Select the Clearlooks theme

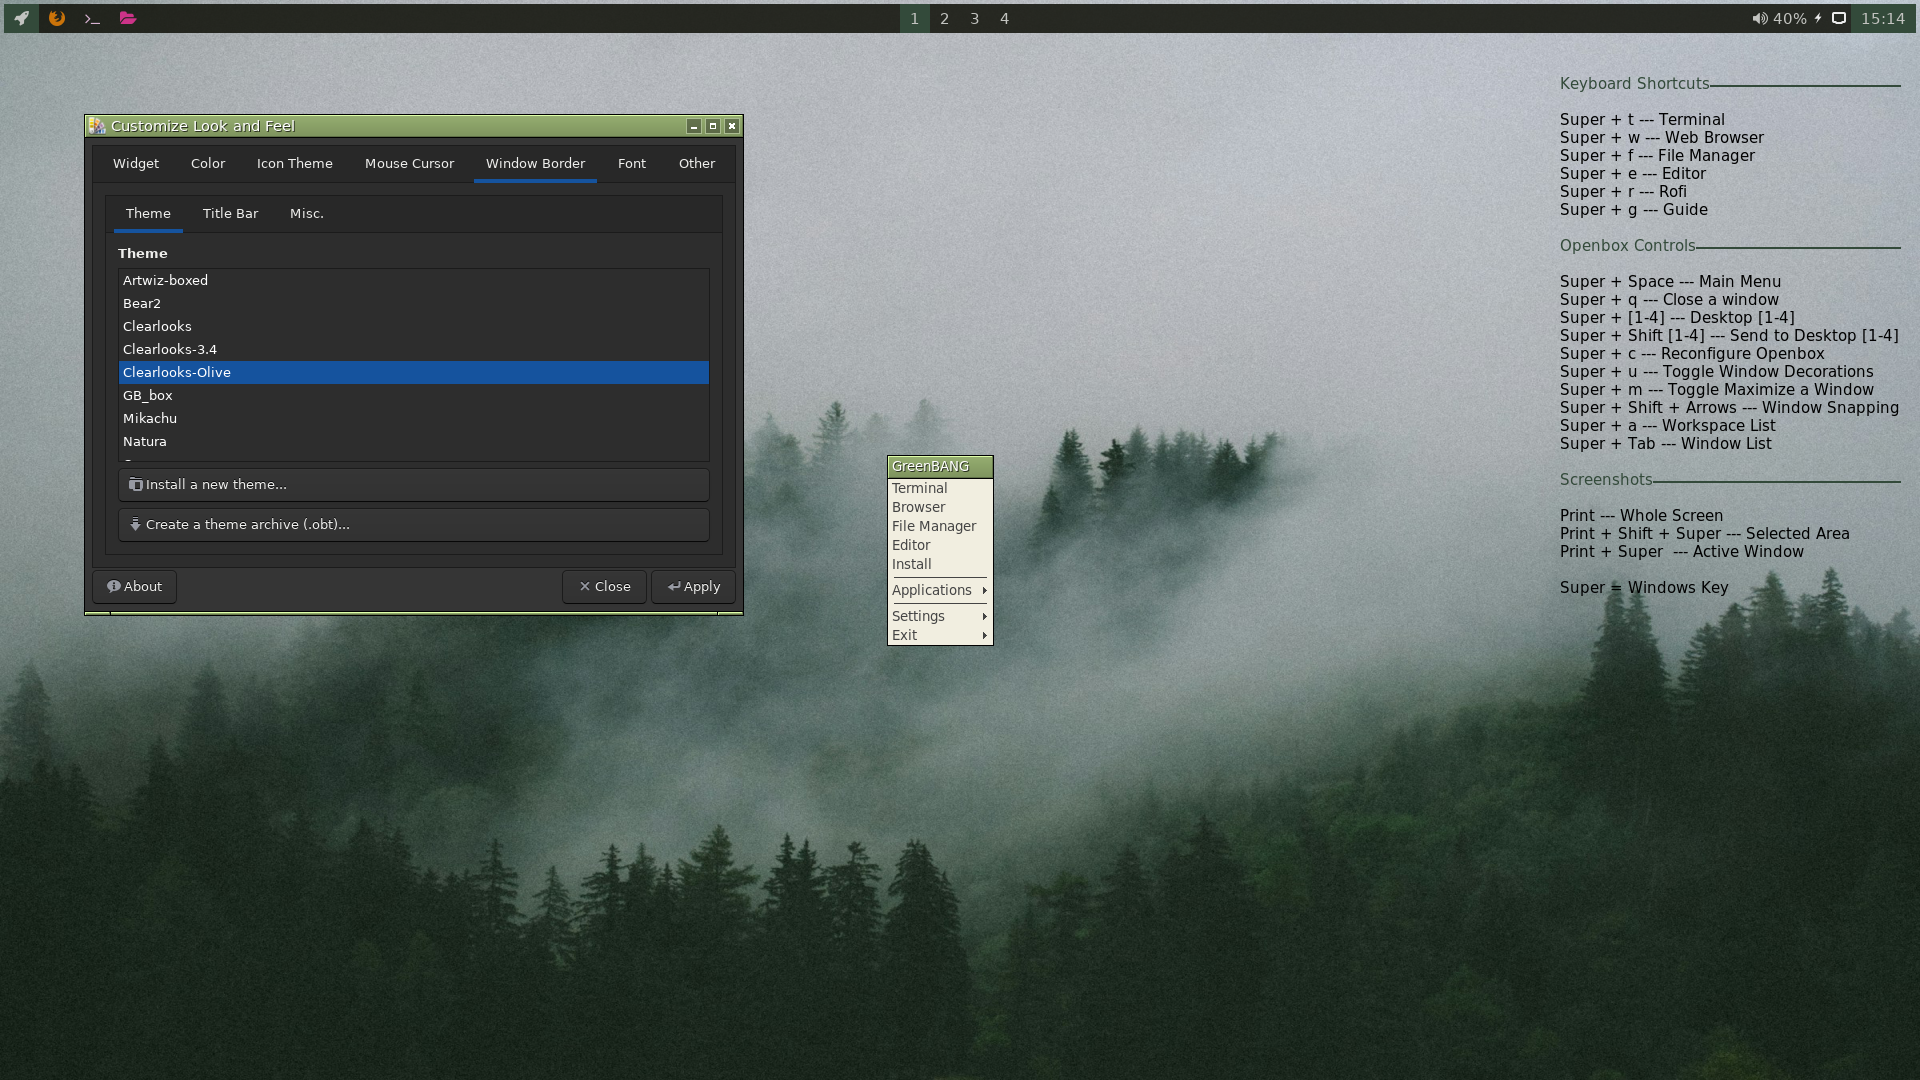pos(414,326)
